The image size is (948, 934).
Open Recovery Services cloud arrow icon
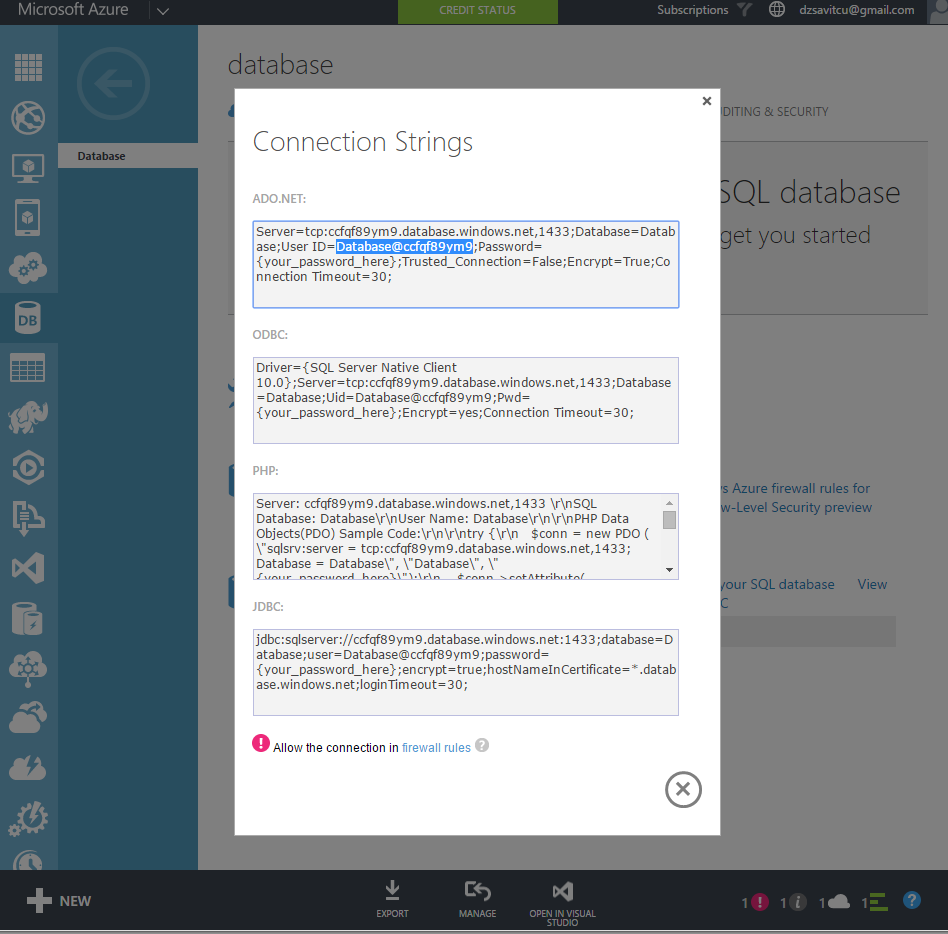point(28,718)
